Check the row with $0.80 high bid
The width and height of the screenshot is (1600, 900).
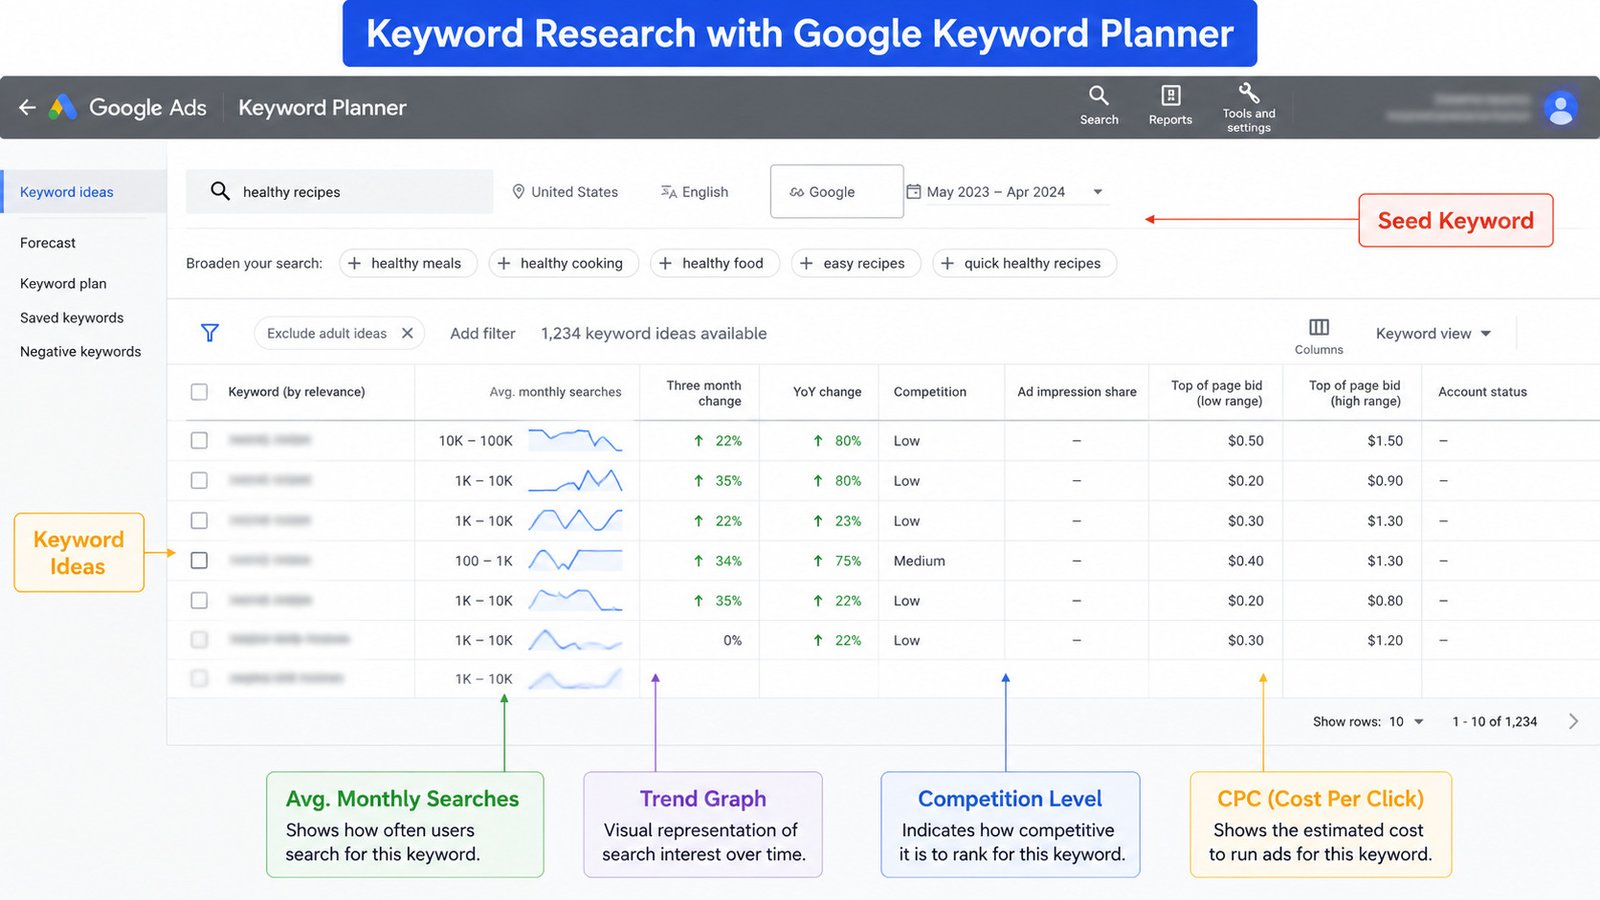pyautogui.click(x=199, y=600)
